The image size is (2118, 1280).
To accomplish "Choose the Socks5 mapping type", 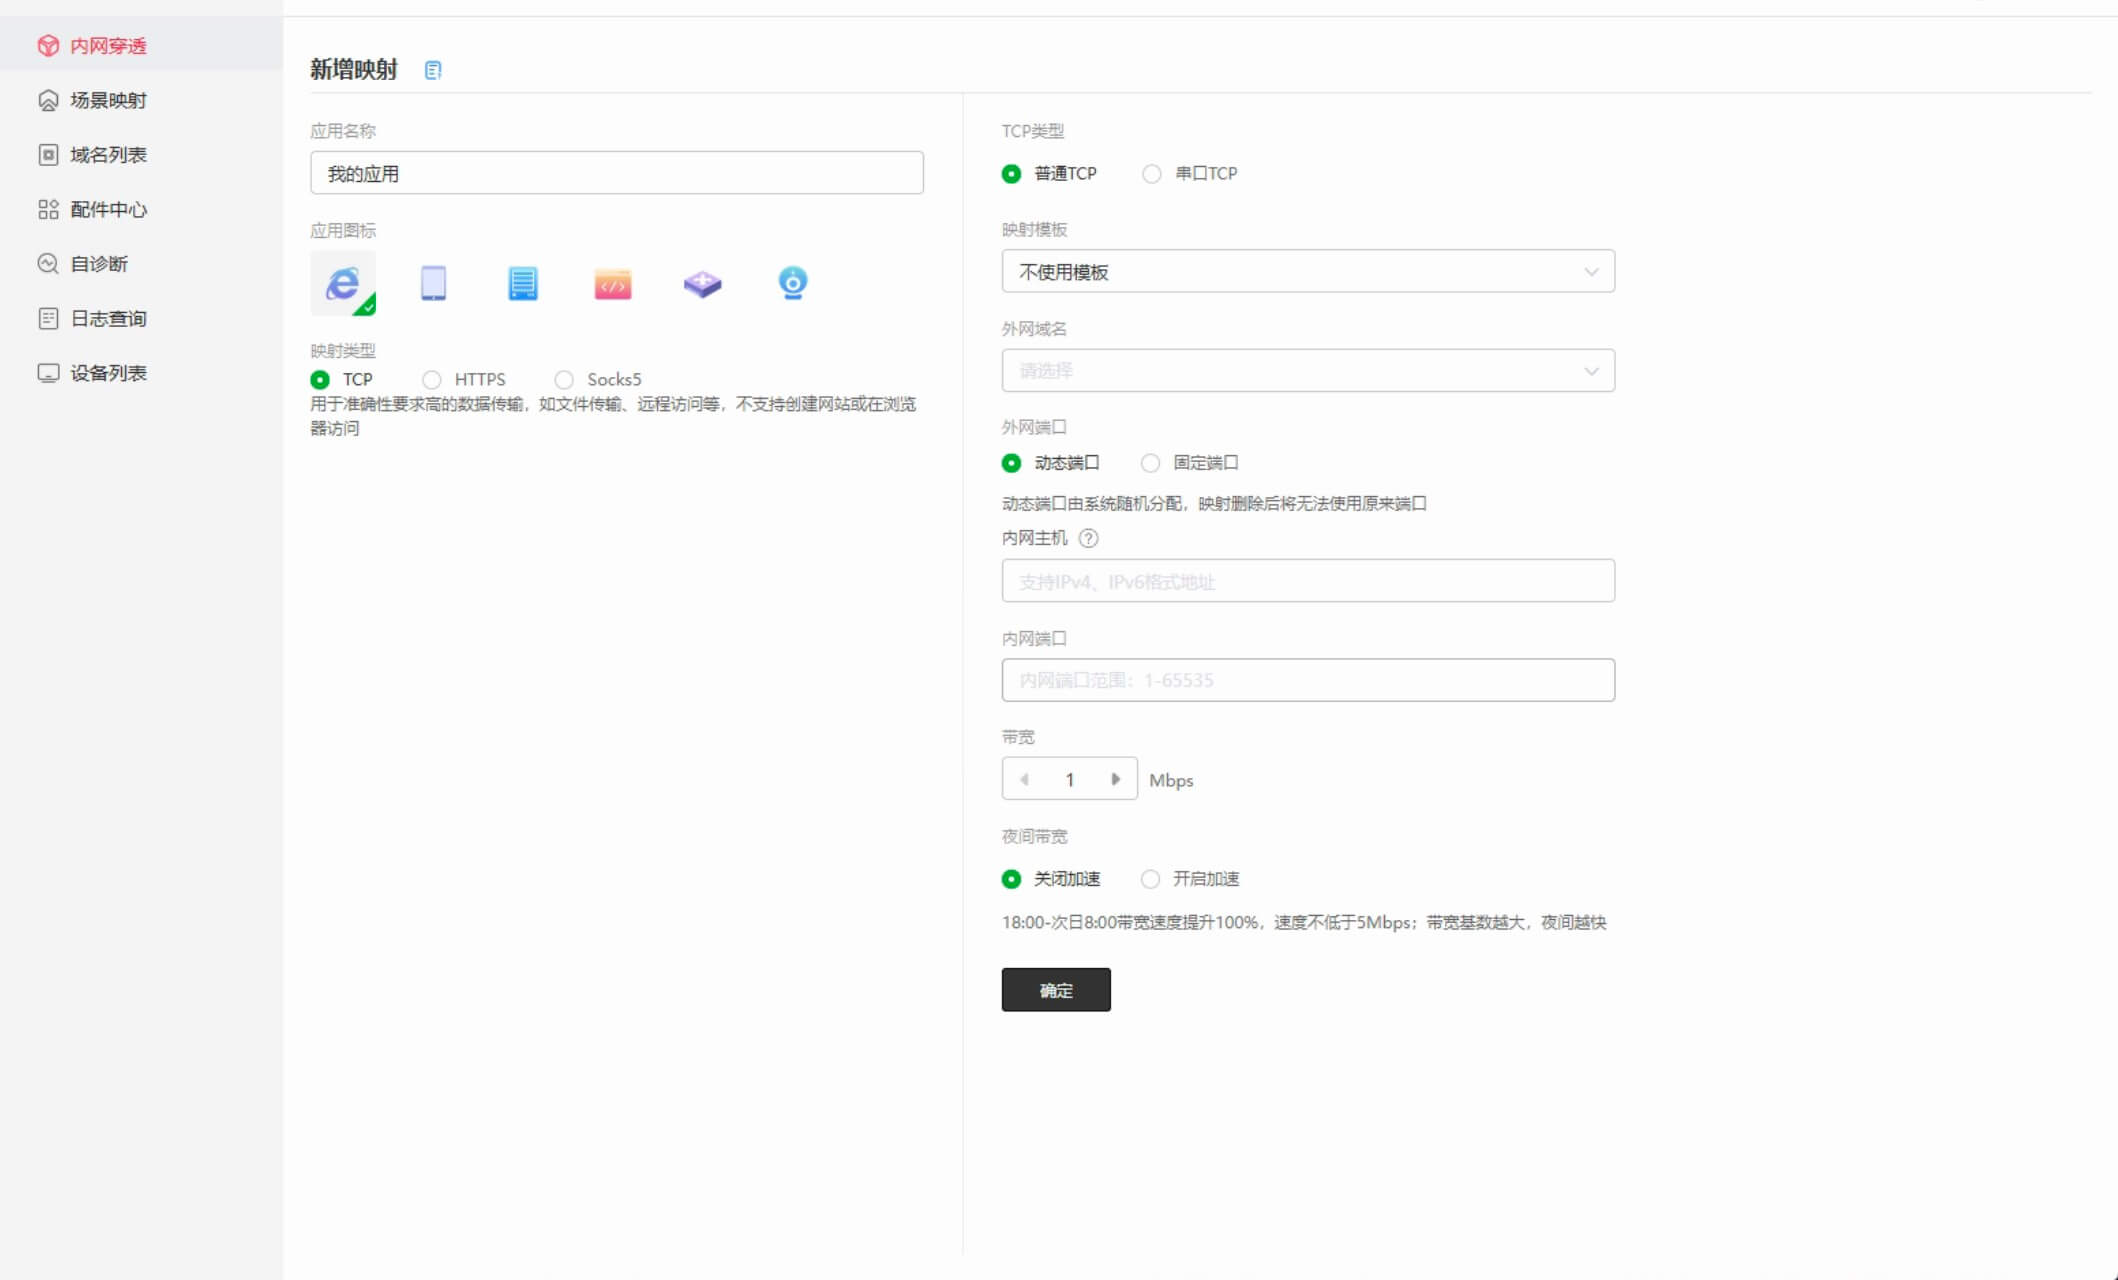I will (x=565, y=380).
